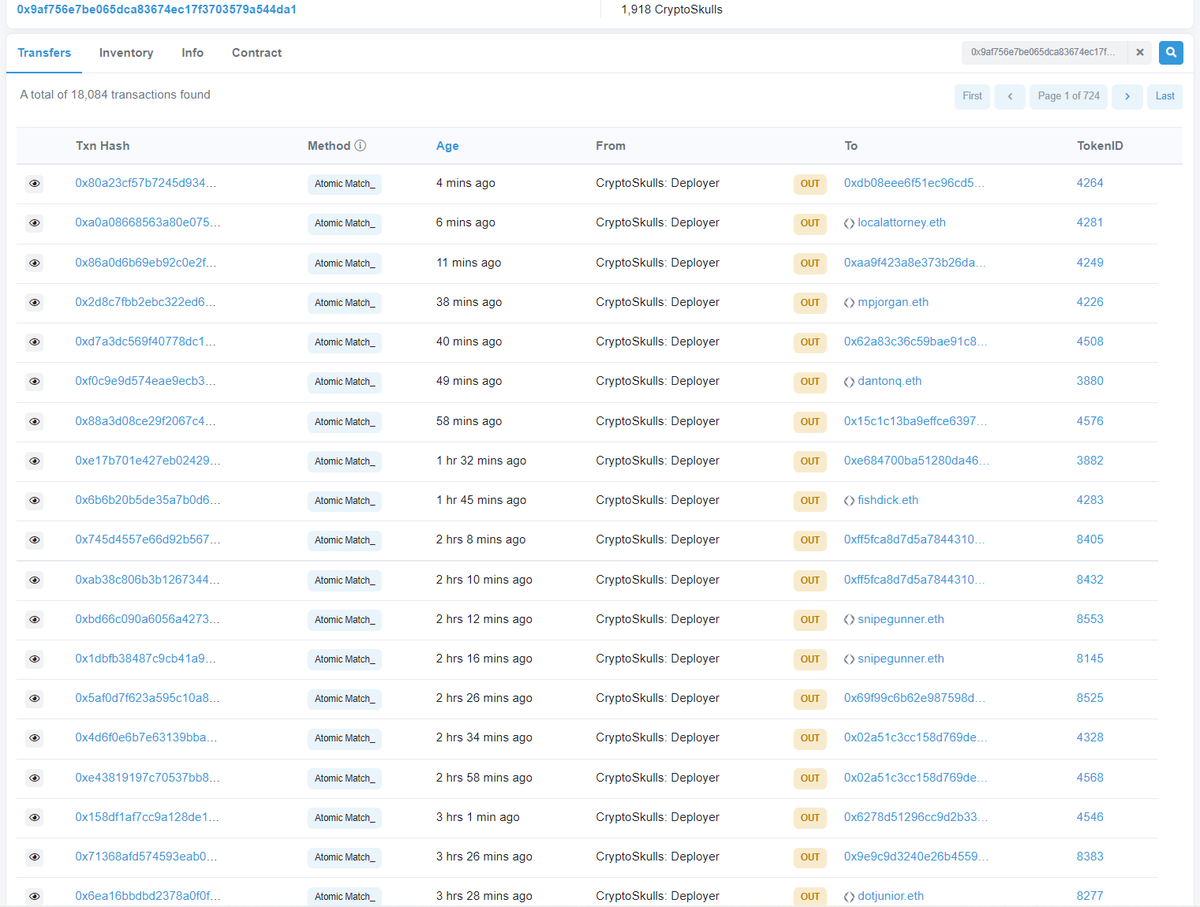Viewport: 1200px width, 907px height.
Task: Click Page 1 of 724 indicator
Action: (1069, 96)
